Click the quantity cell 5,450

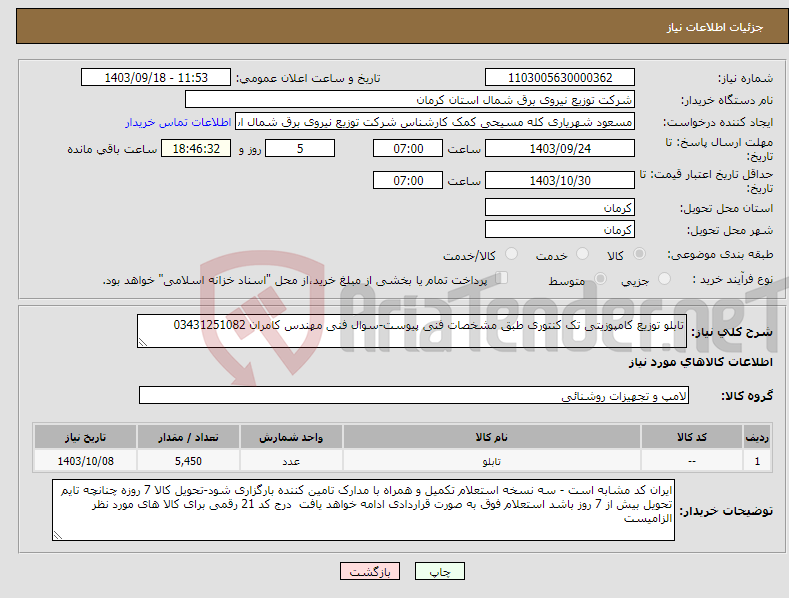[x=188, y=461]
